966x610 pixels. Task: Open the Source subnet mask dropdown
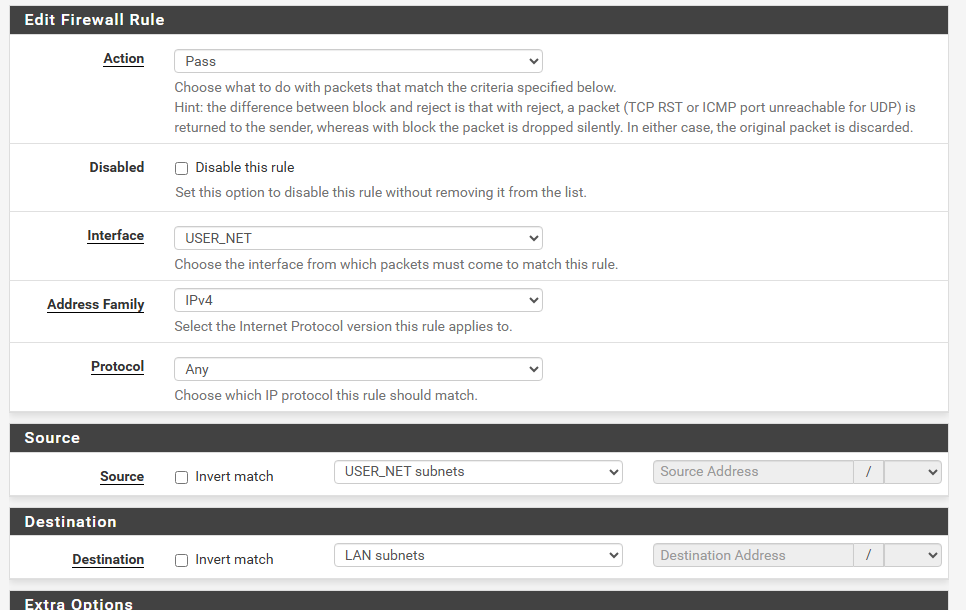click(912, 472)
